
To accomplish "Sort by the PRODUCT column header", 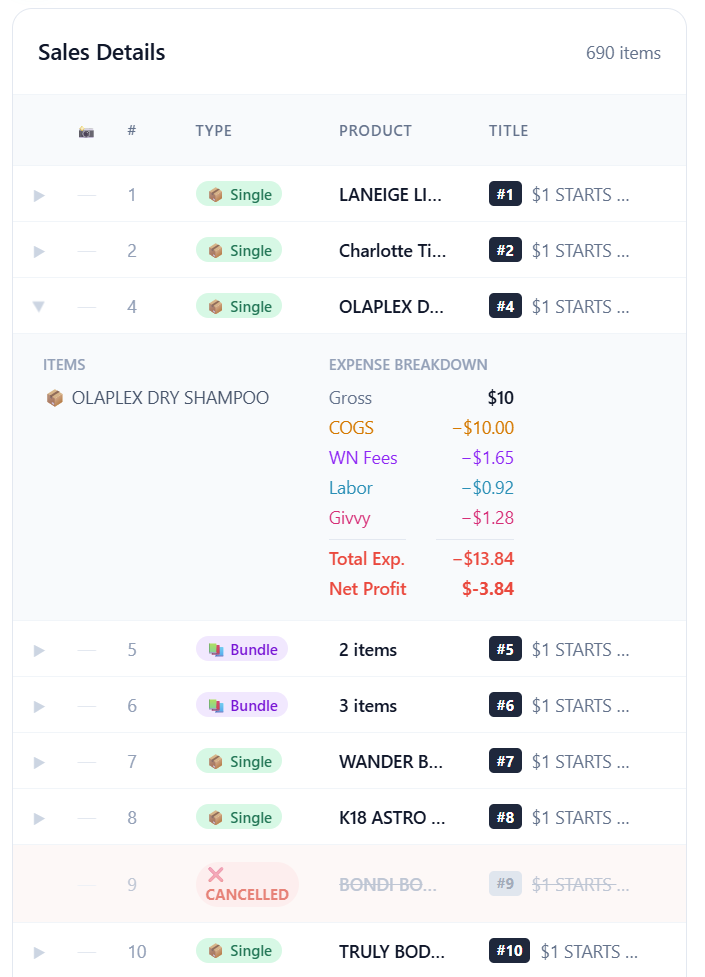I will pos(375,131).
